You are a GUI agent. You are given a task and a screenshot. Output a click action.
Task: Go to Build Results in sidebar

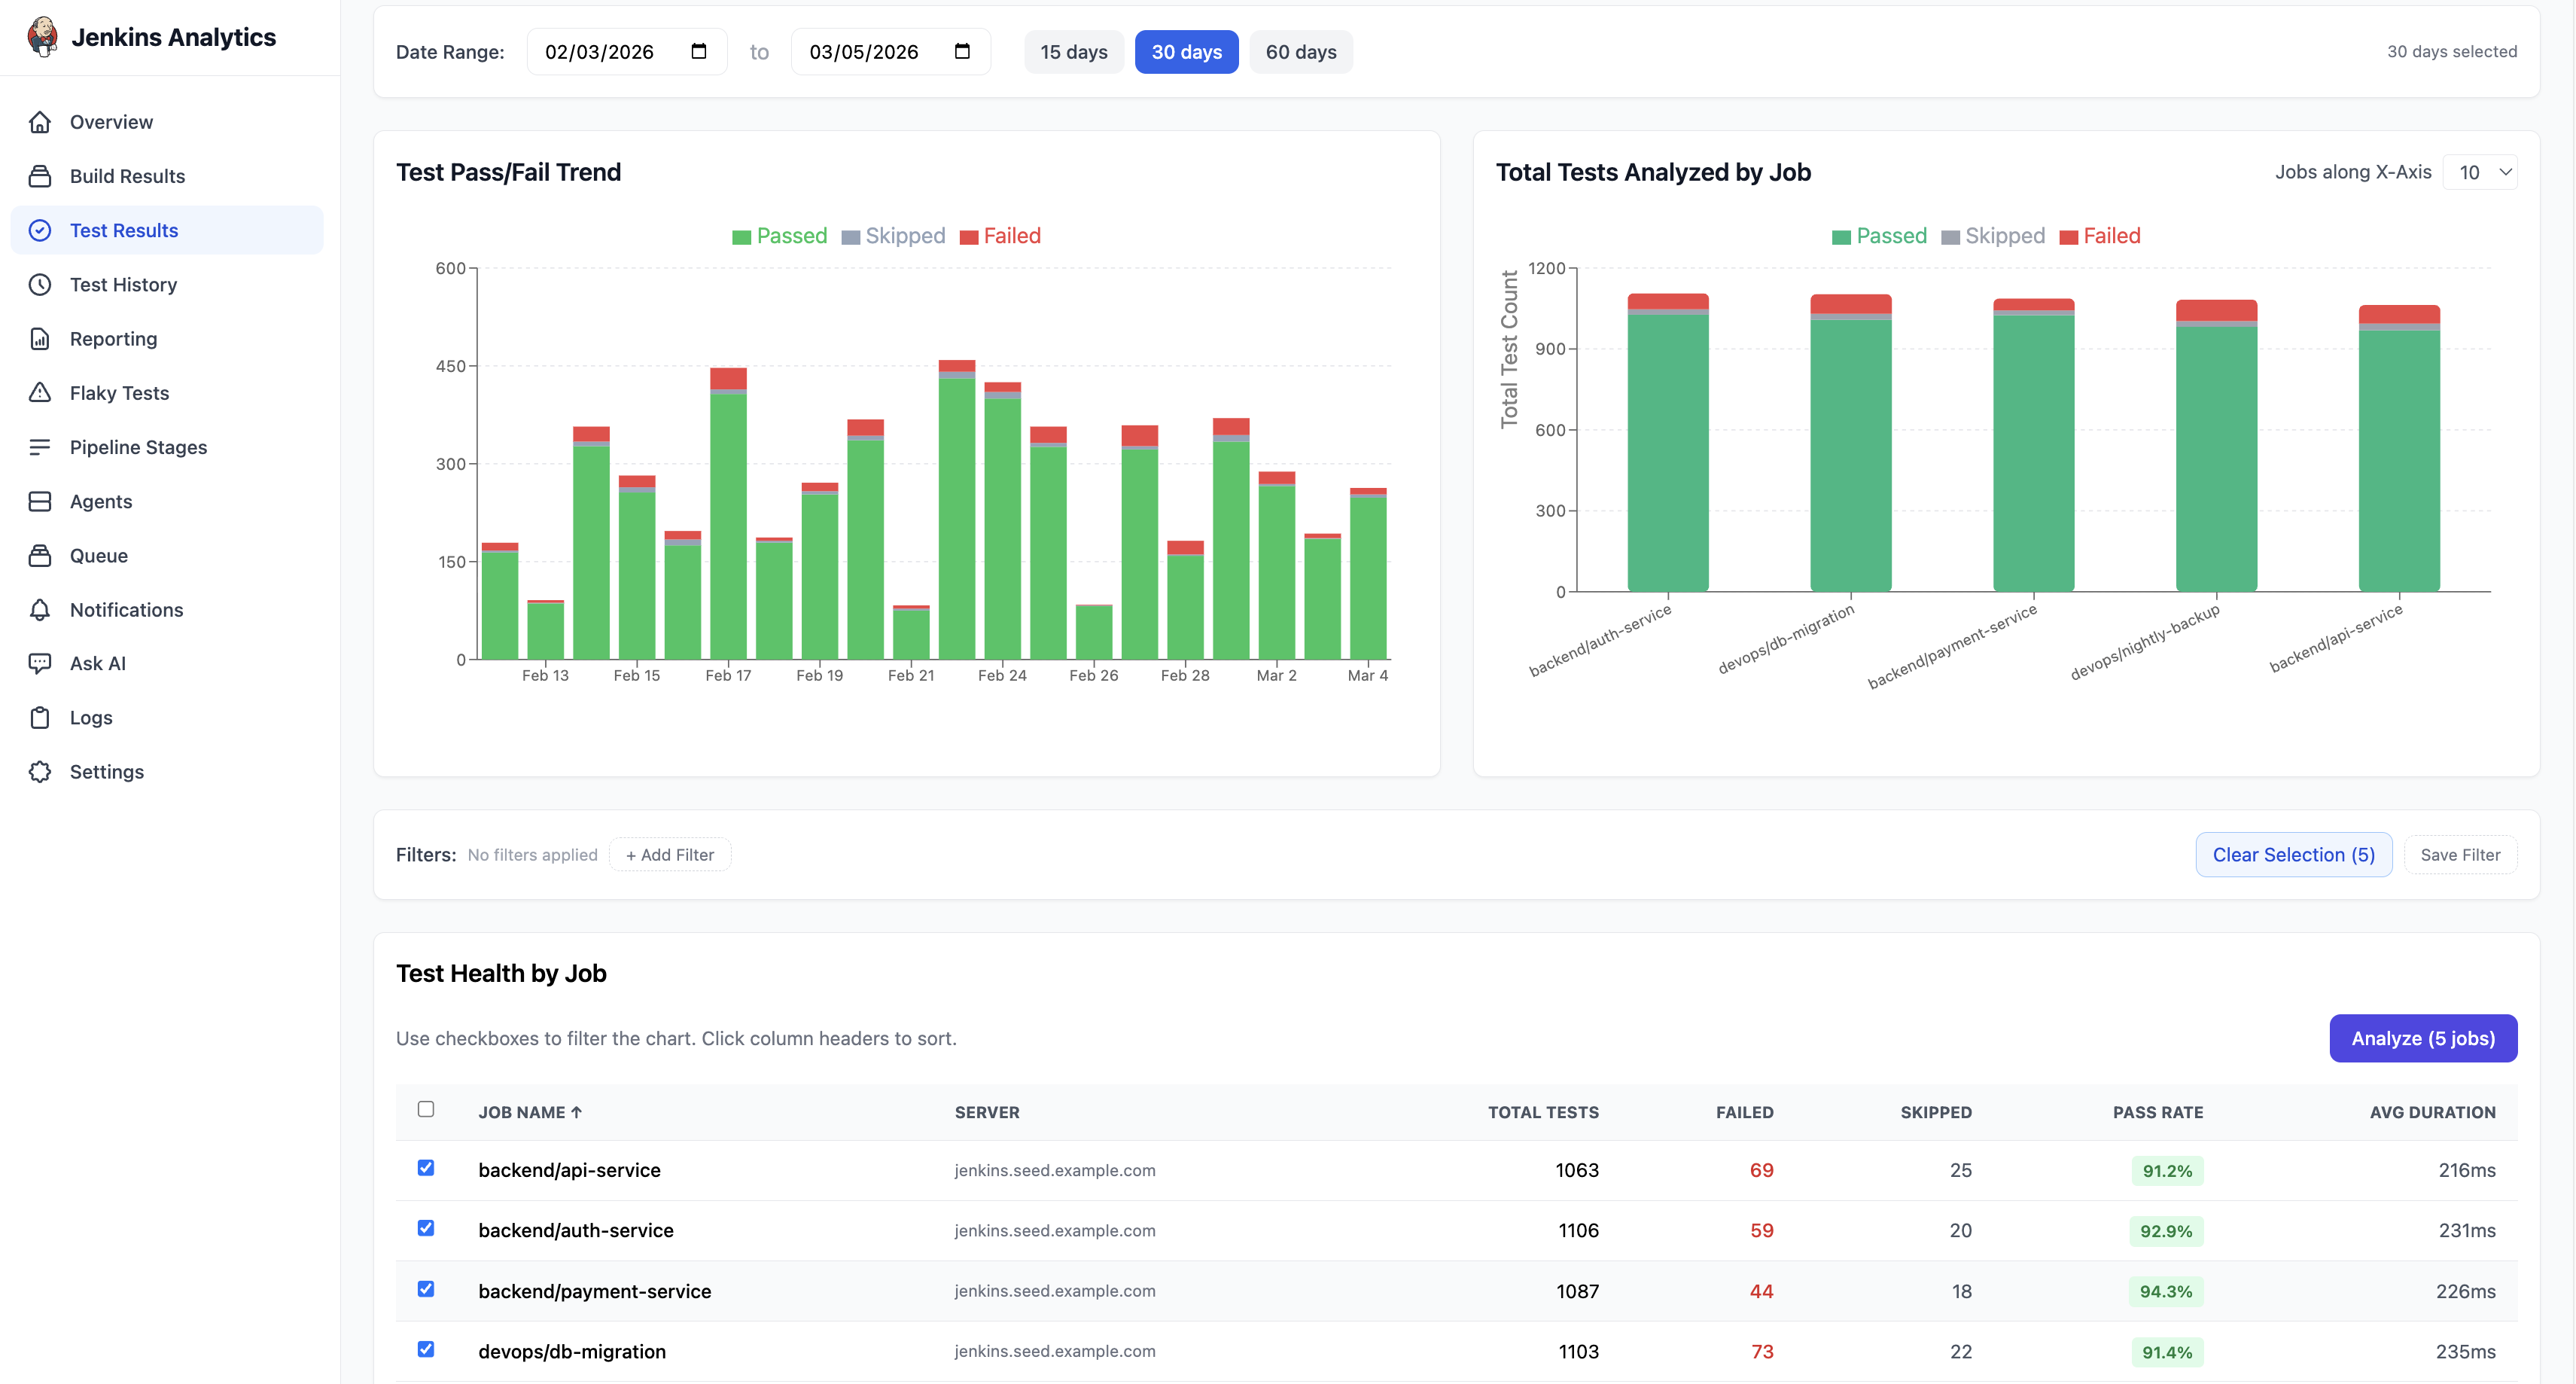tap(127, 176)
